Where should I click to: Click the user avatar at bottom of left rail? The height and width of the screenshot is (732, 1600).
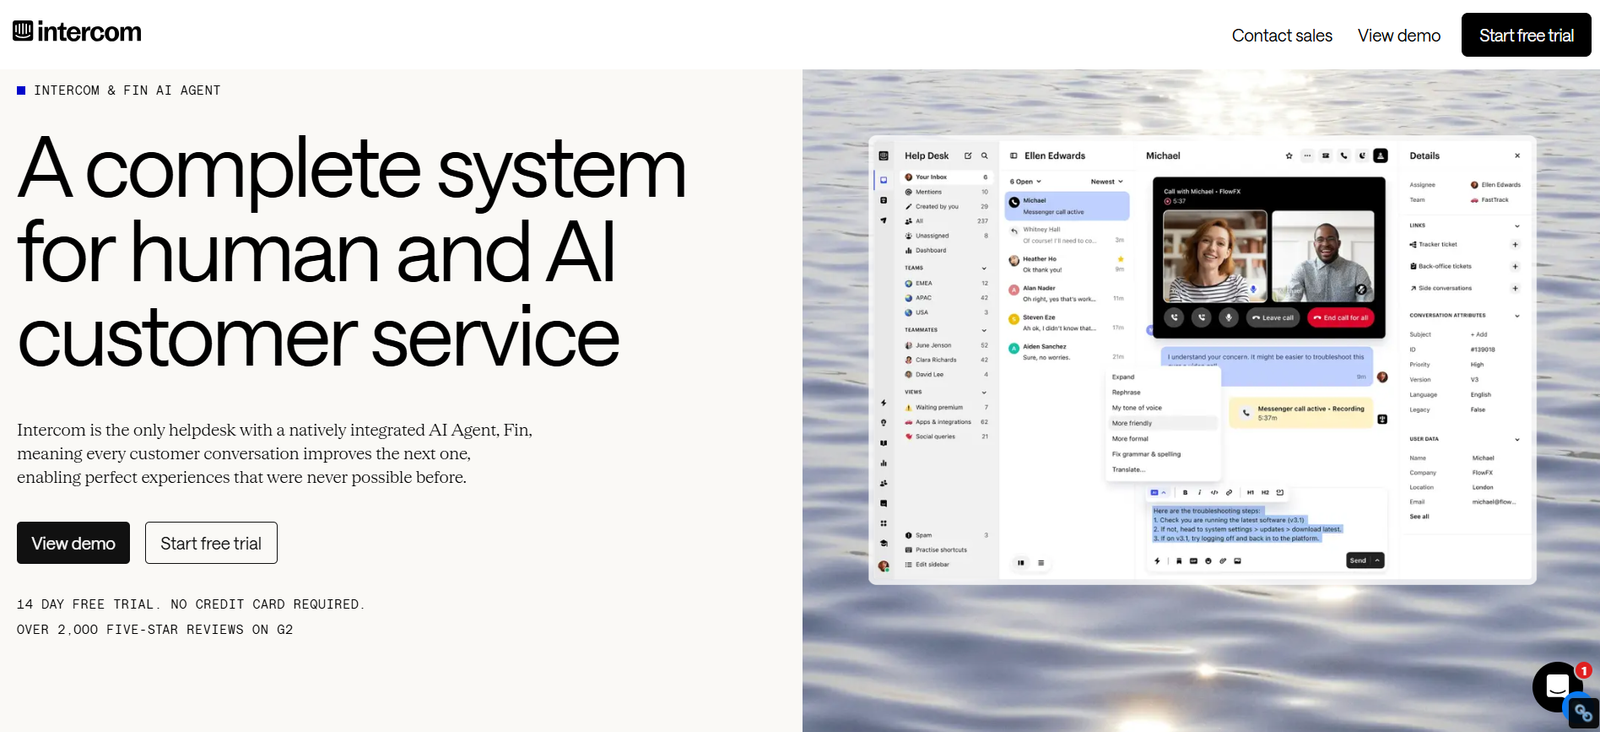(883, 566)
